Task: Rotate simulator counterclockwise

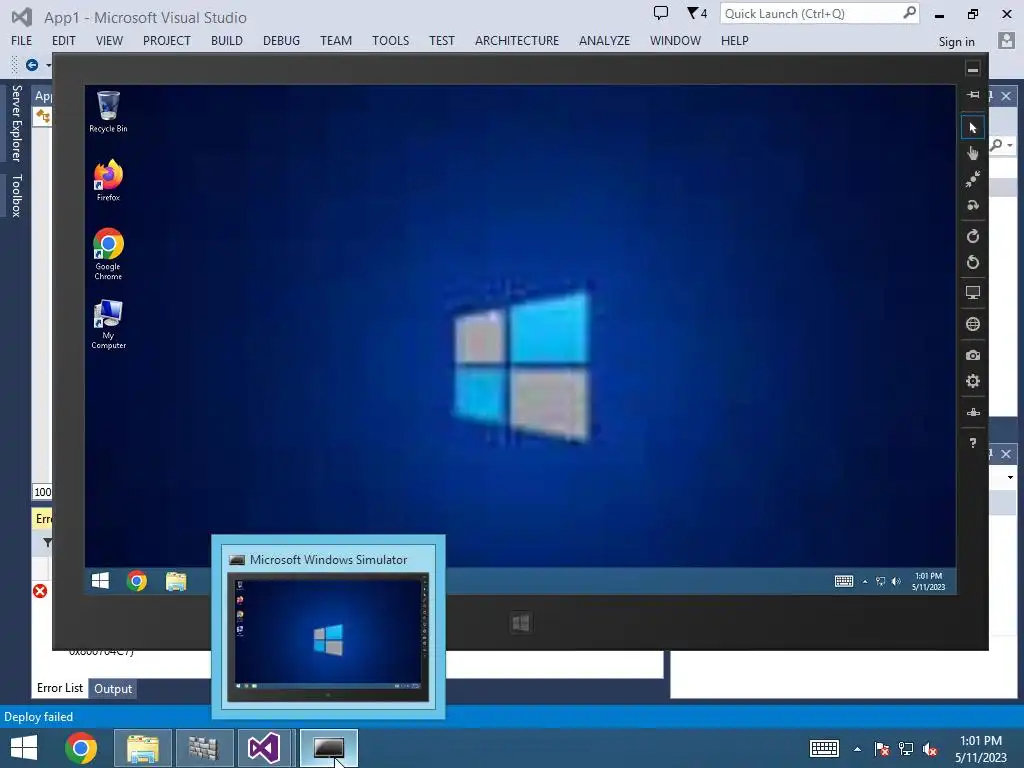Action: 972,263
